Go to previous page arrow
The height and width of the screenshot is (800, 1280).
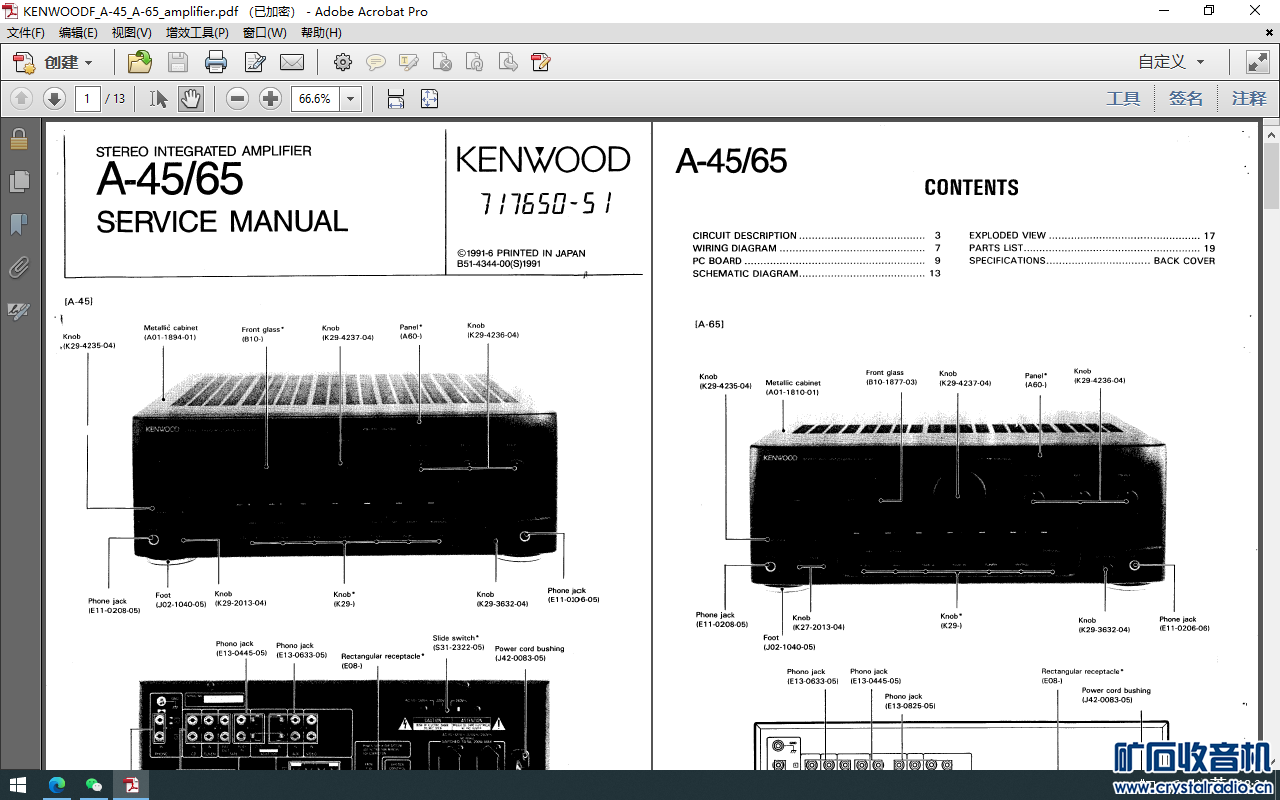click(22, 98)
